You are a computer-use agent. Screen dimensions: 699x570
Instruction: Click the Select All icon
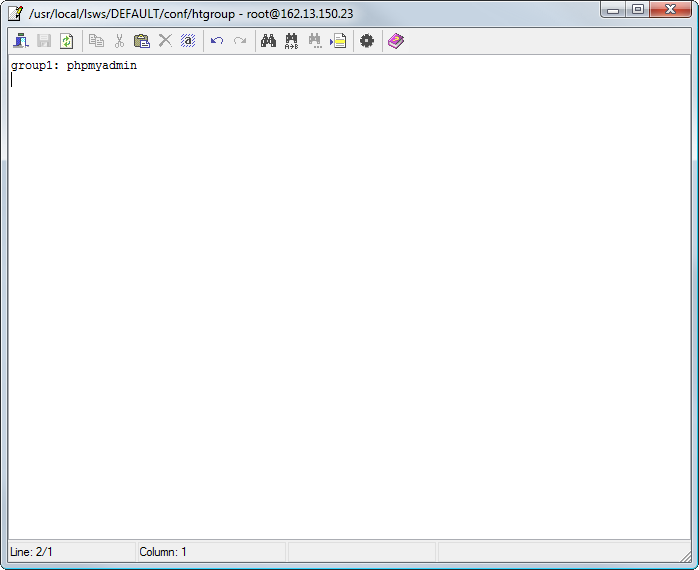coord(188,41)
